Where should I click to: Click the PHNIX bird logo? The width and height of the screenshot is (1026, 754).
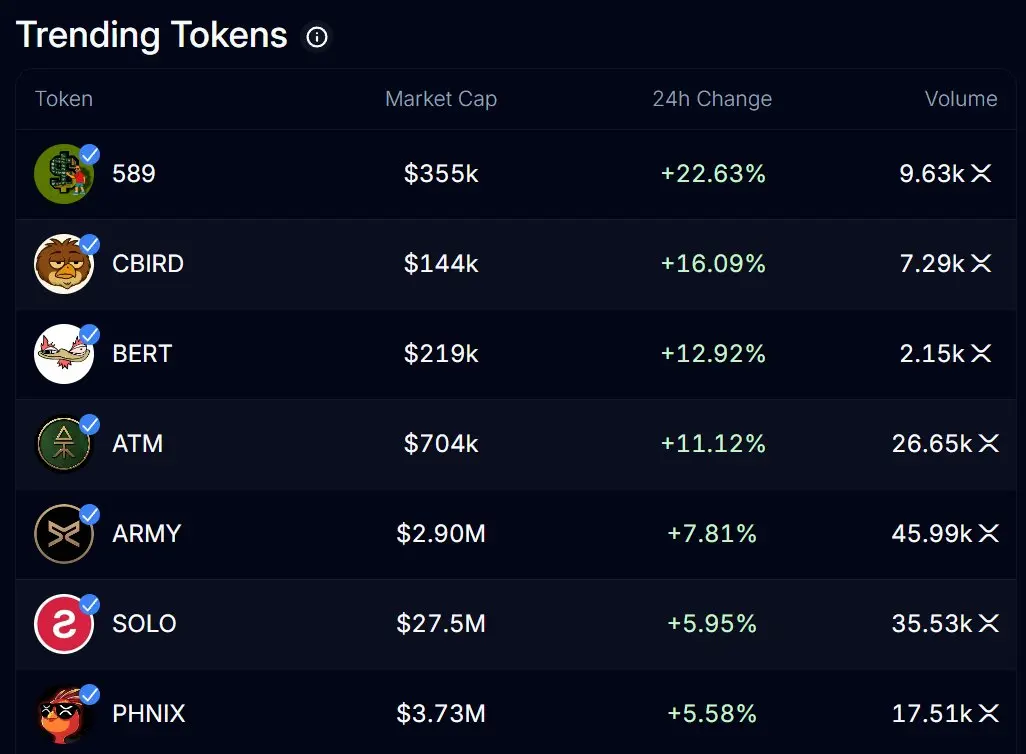[63, 714]
